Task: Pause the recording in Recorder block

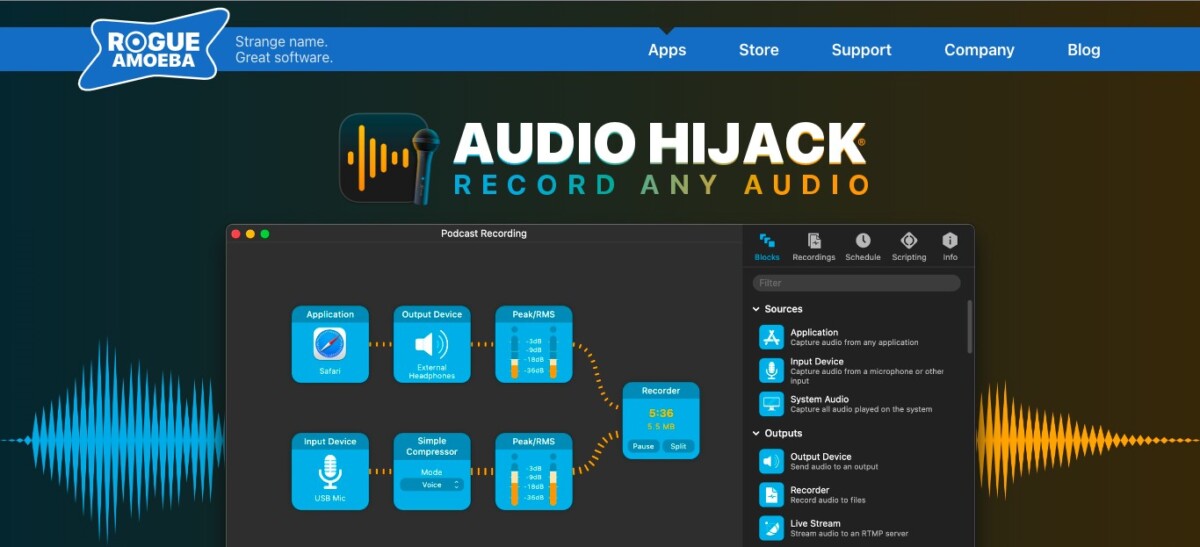Action: 643,446
